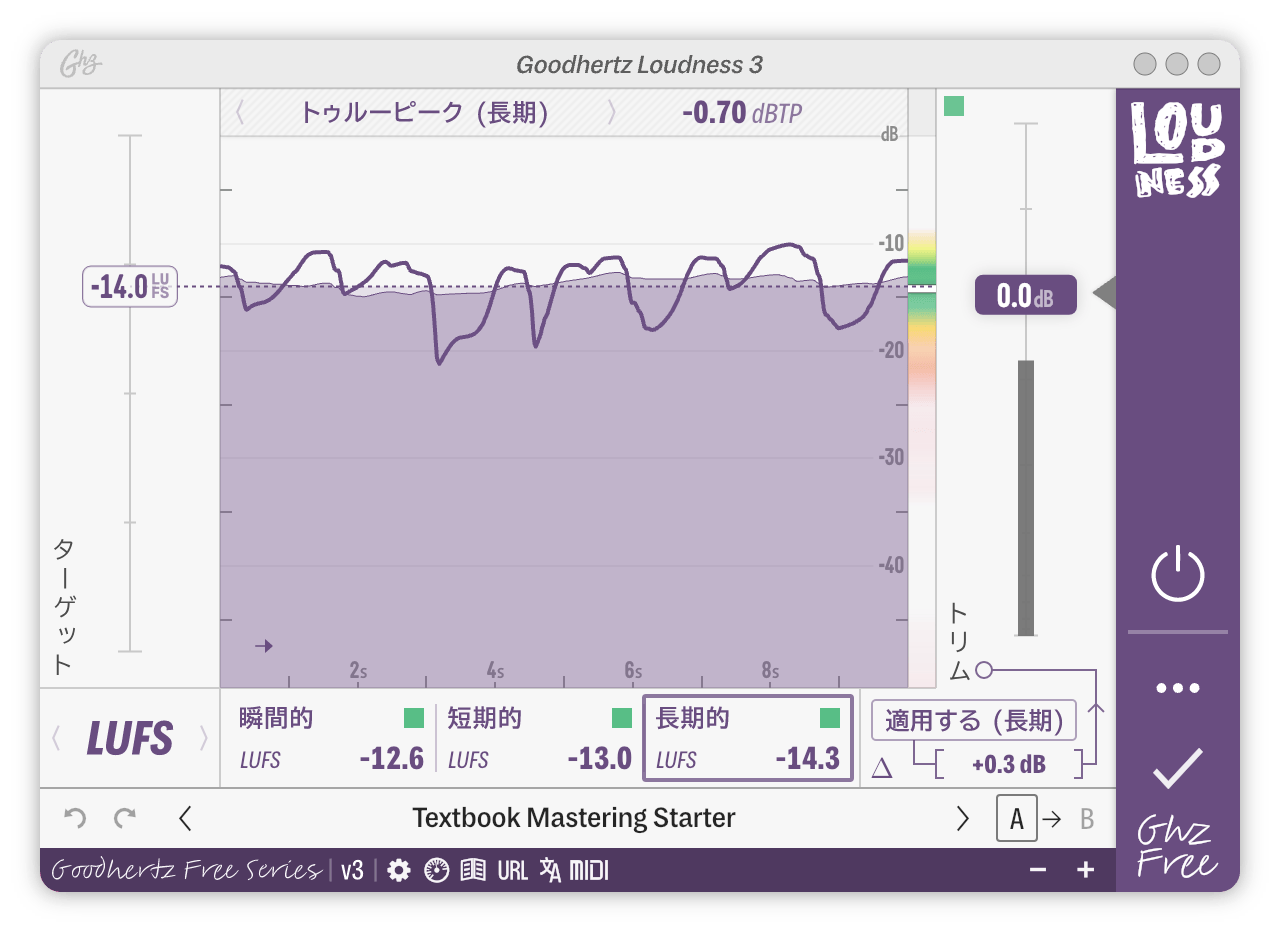The width and height of the screenshot is (1280, 932).
Task: Click the gray trim level meter bar
Action: click(x=1025, y=498)
